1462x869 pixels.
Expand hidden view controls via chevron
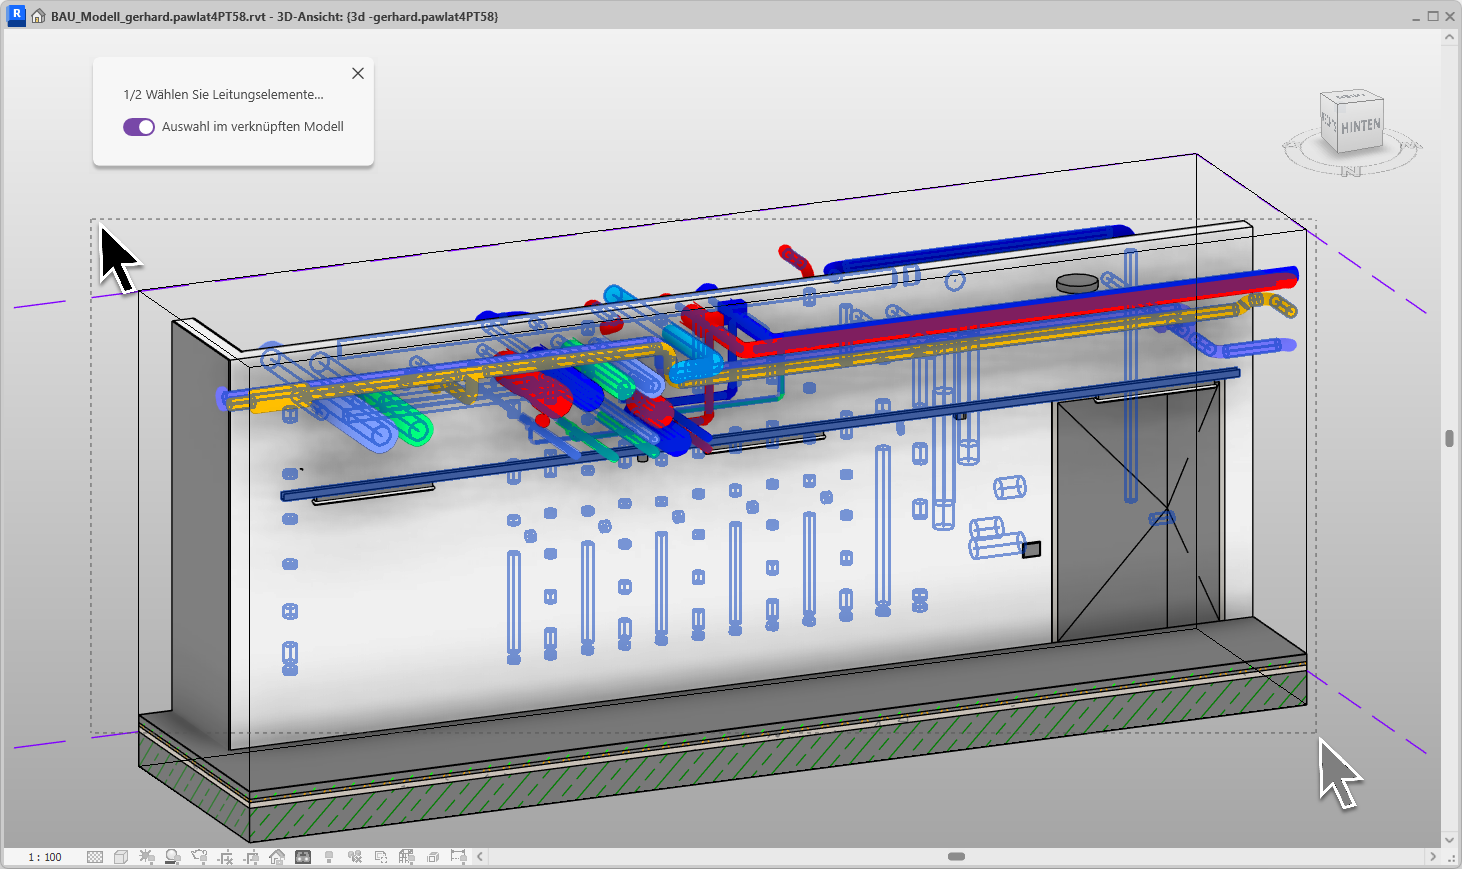pos(479,857)
